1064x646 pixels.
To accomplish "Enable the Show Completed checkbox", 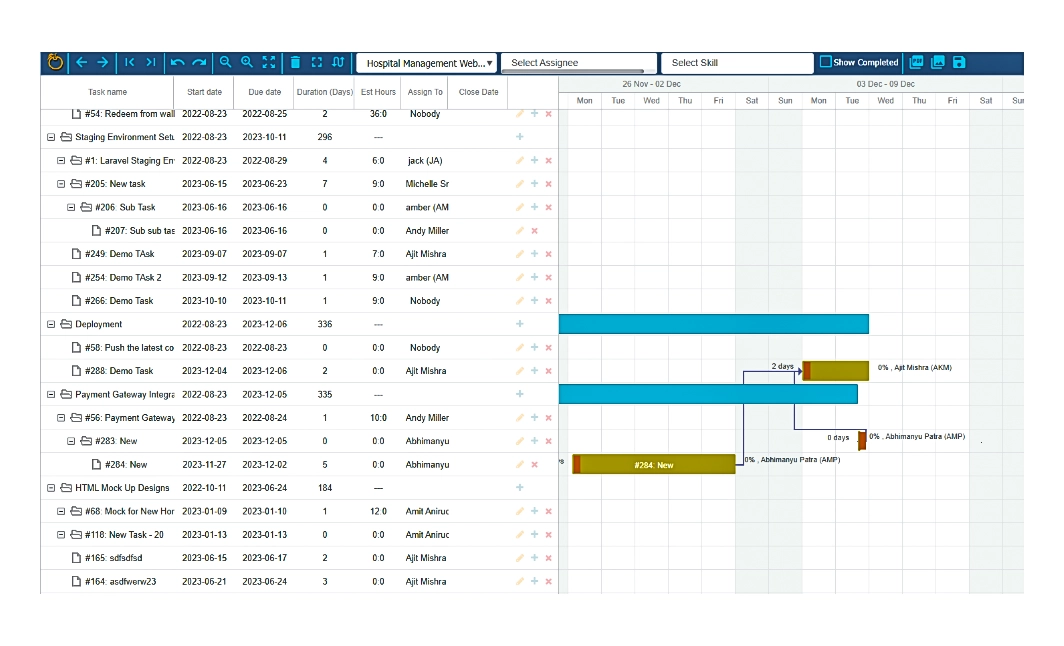I will [825, 62].
